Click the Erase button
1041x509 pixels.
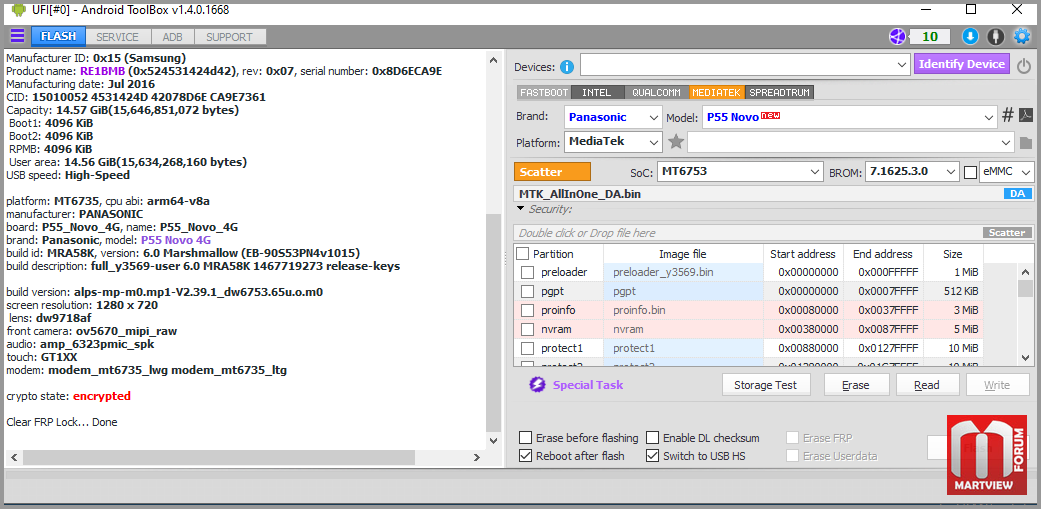856,385
